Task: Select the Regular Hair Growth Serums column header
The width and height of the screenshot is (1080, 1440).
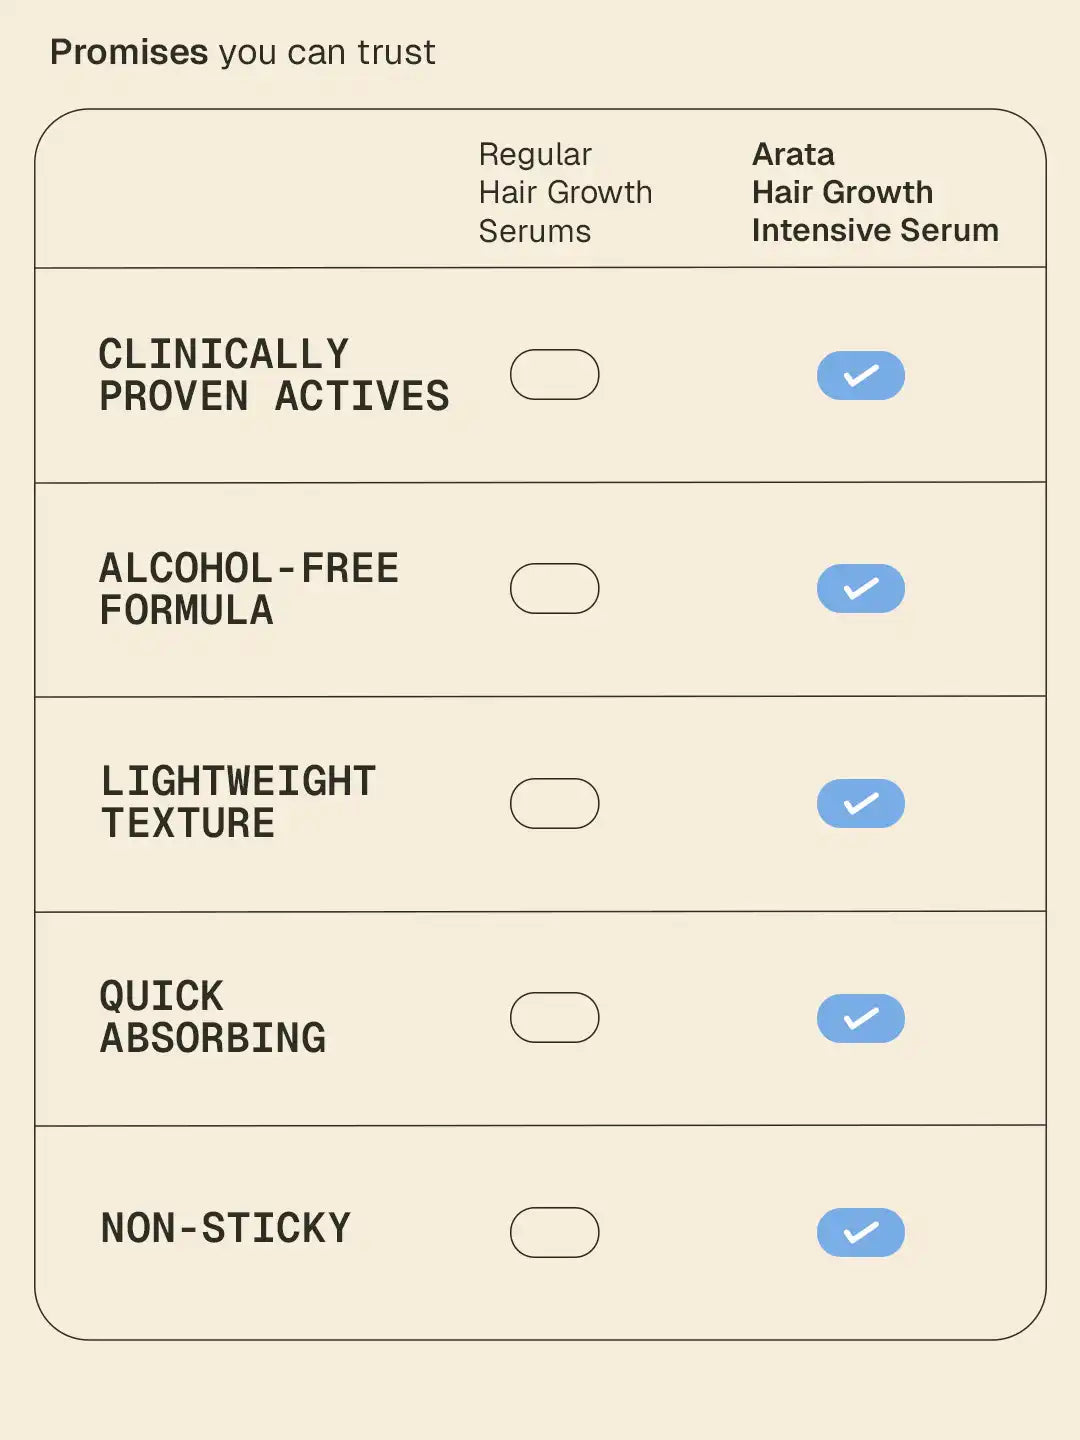Action: (565, 192)
